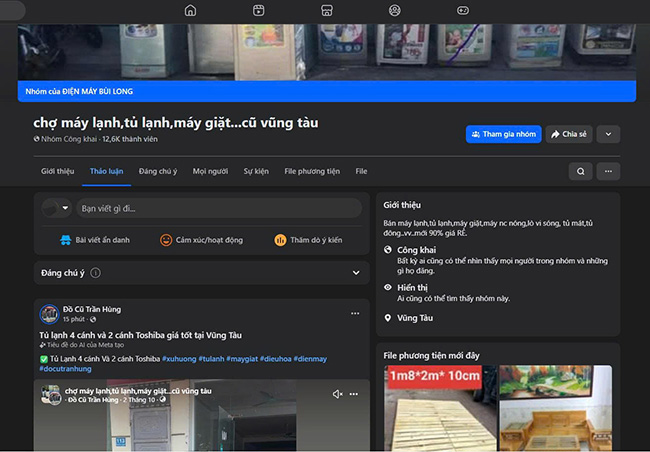Click the #dienmay hashtag
650x452 pixels.
pyautogui.click(x=310, y=359)
